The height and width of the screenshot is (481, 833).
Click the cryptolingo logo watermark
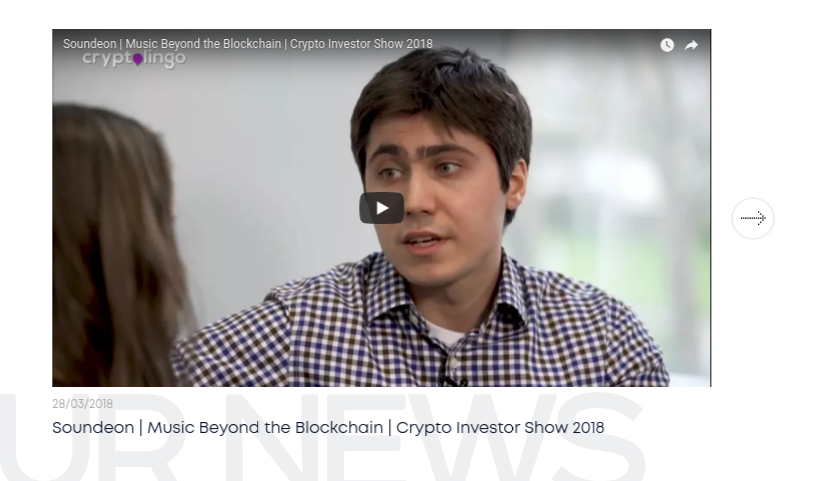click(x=134, y=58)
